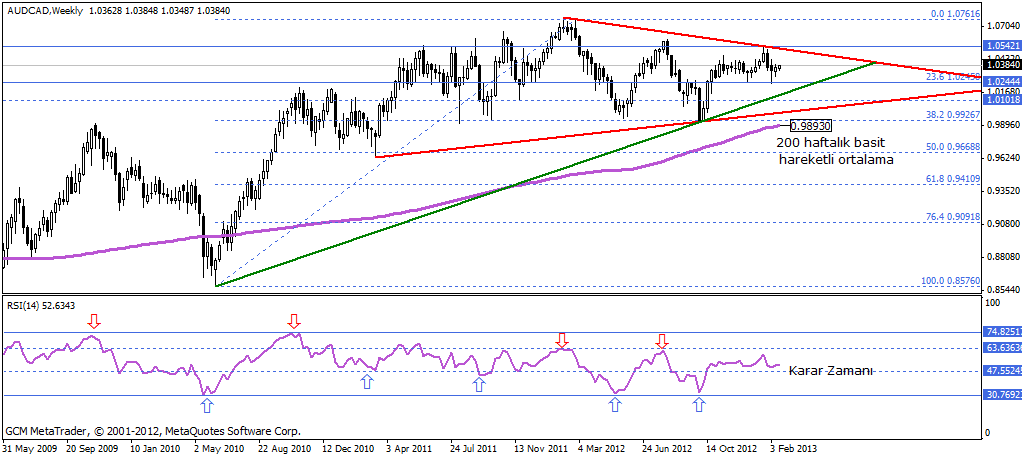1022x456 pixels.
Task: Click the date label 22 Aug 2010
Action: click(284, 449)
